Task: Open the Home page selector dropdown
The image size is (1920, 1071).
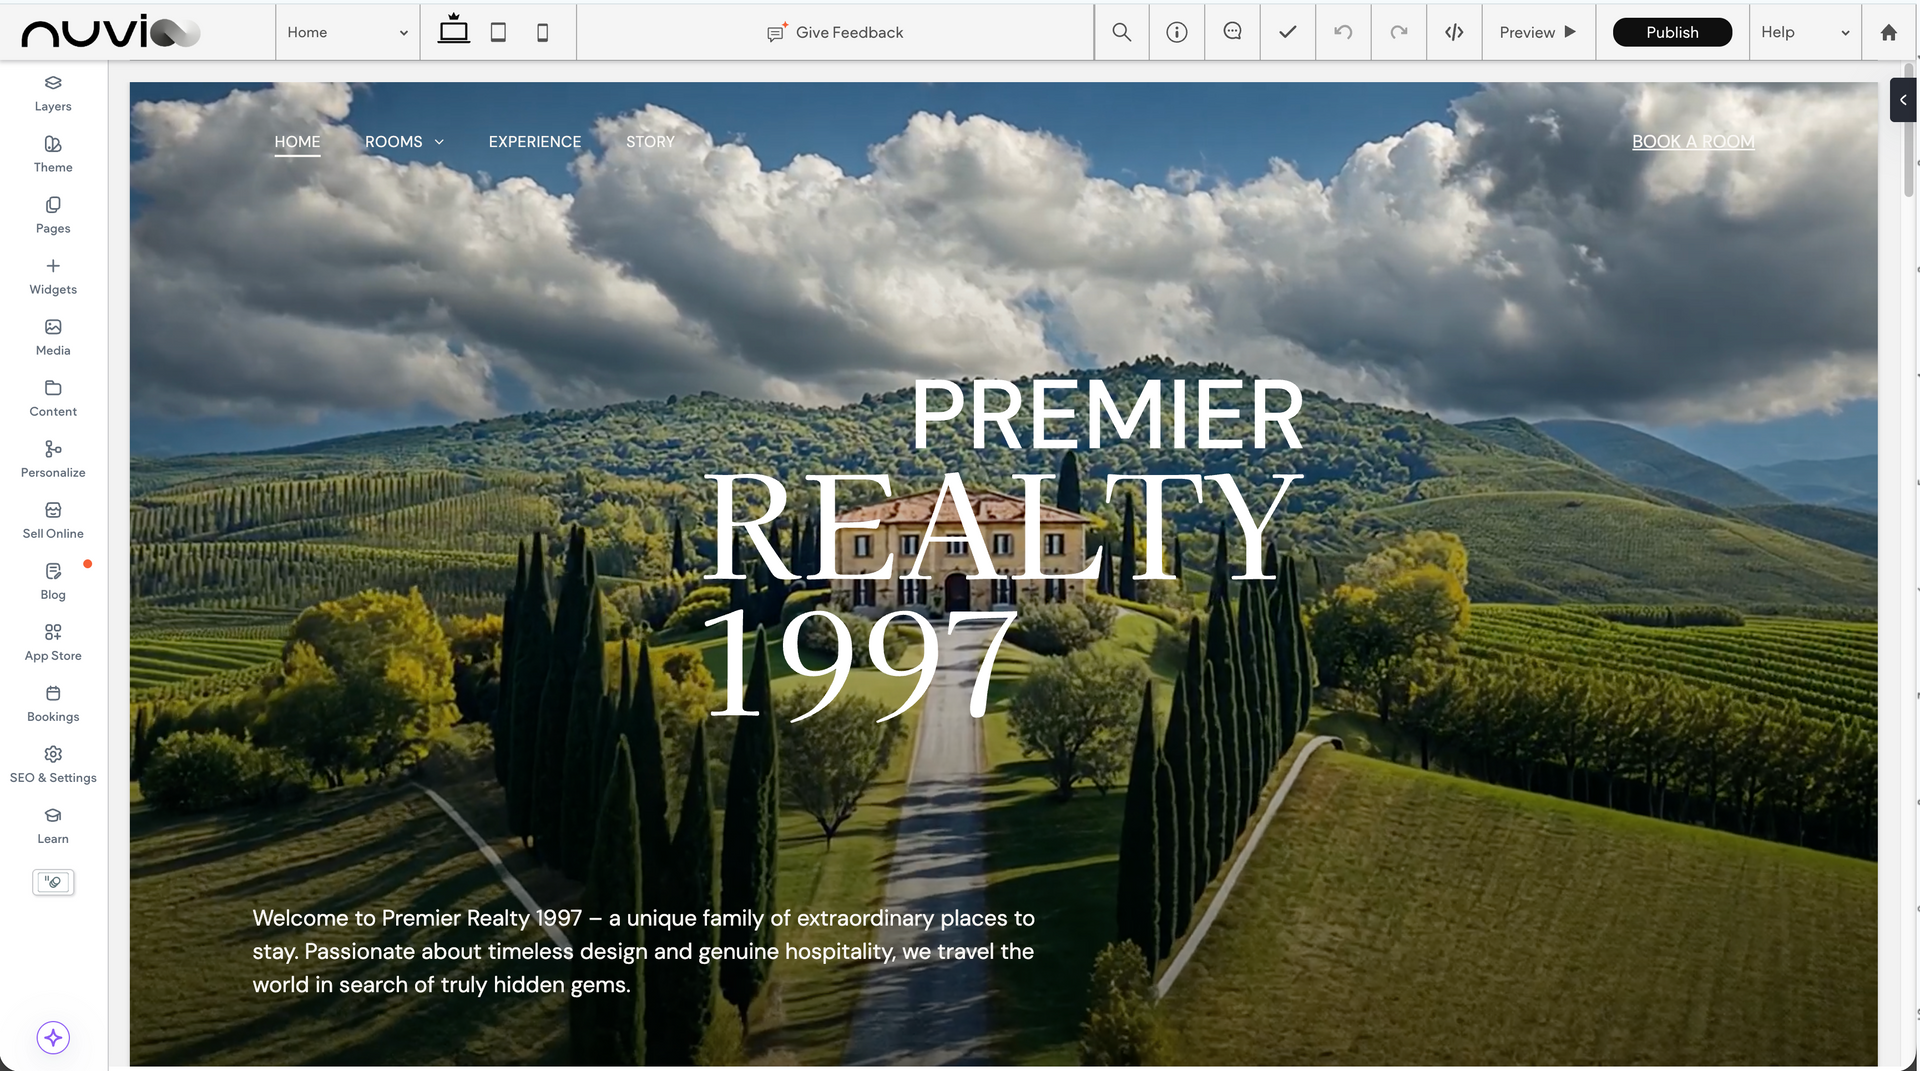Action: coord(347,31)
